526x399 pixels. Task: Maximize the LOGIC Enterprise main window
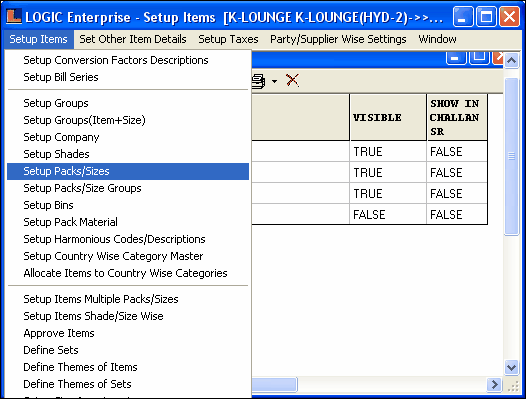click(486, 16)
